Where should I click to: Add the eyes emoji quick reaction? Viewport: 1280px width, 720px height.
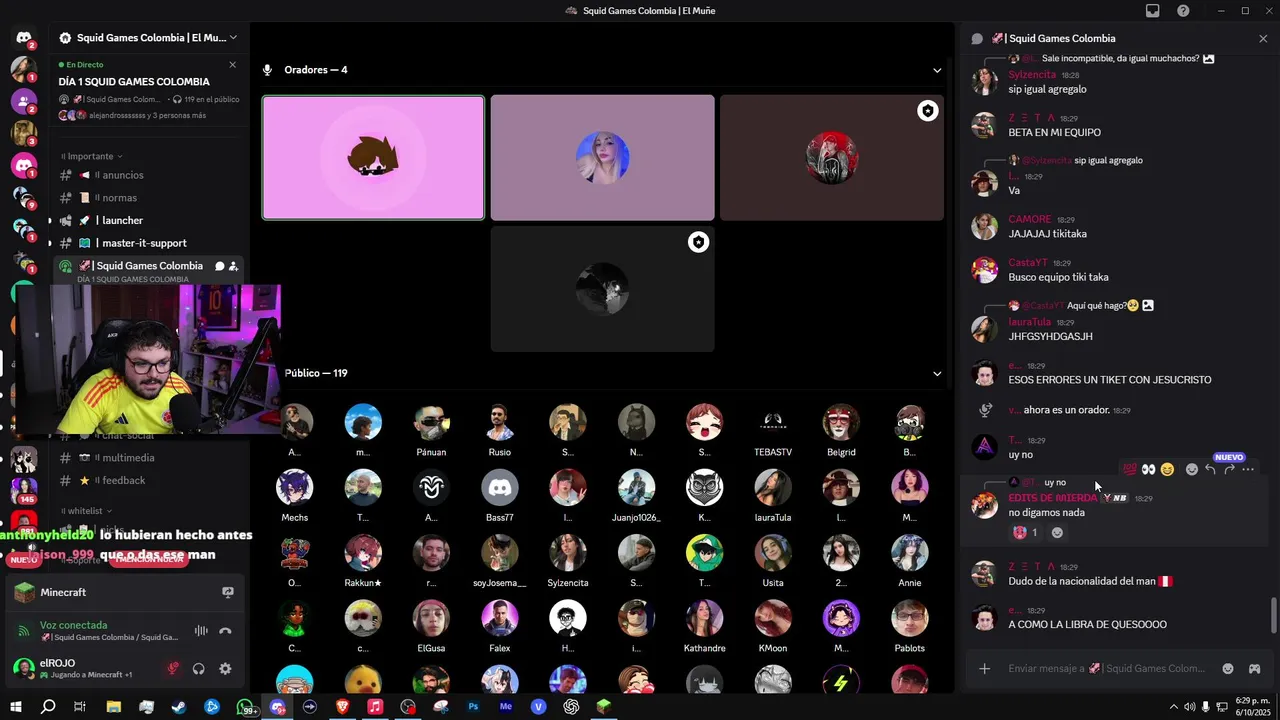1149,469
